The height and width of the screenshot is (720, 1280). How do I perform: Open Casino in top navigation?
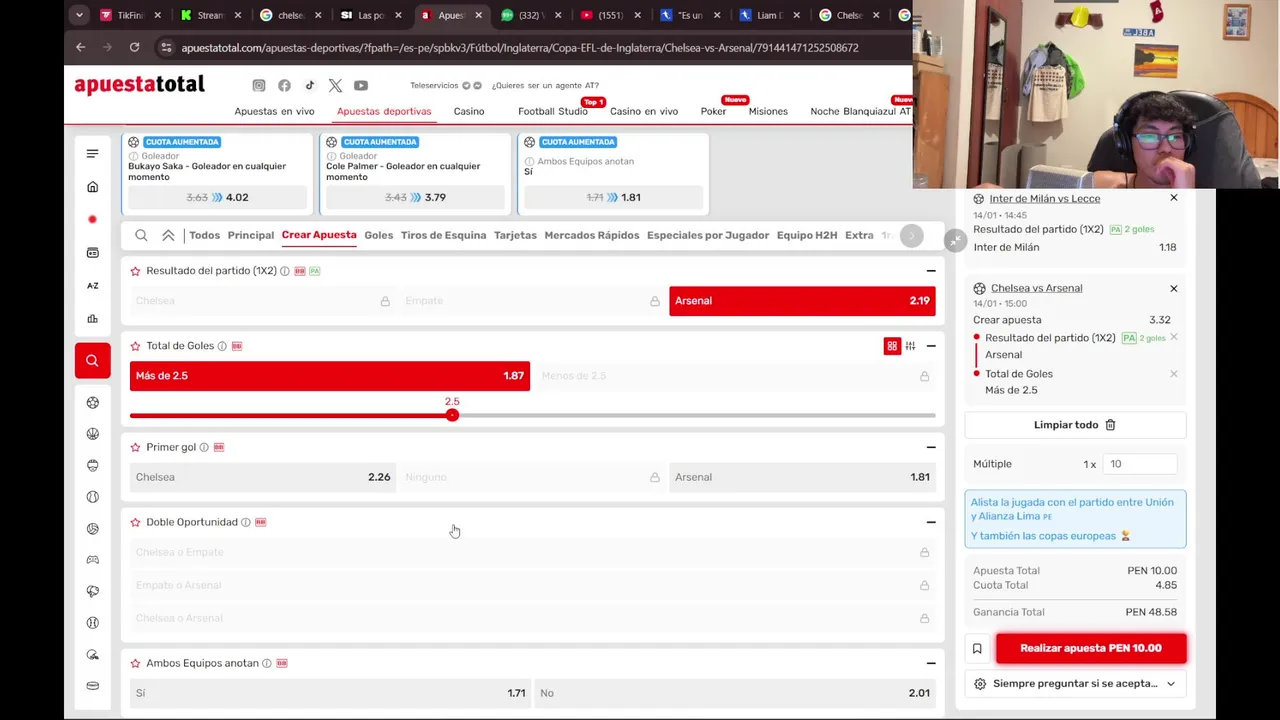click(x=469, y=111)
